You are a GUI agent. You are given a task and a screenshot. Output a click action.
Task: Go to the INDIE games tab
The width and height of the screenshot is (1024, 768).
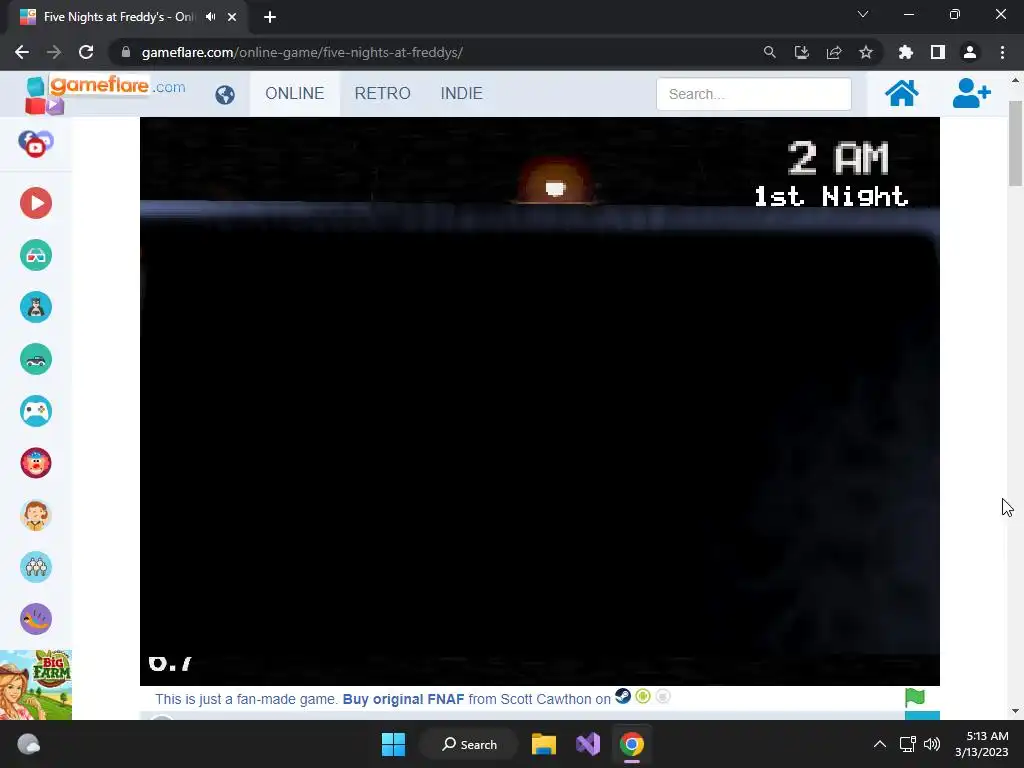point(462,93)
